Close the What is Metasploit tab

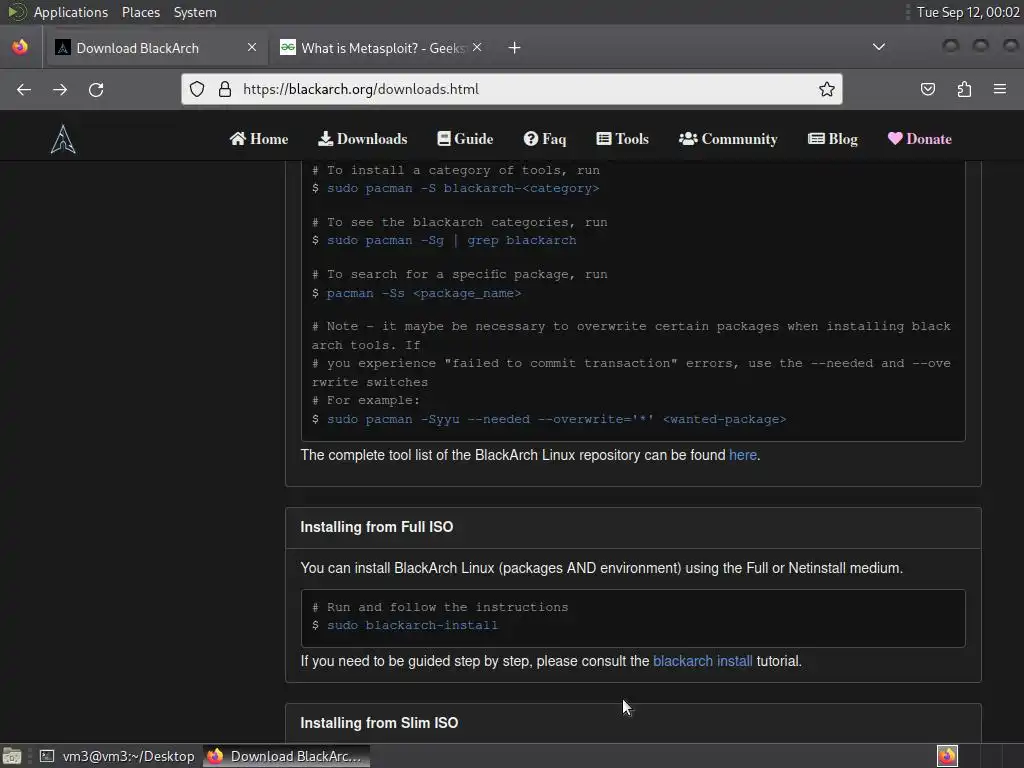click(x=477, y=47)
